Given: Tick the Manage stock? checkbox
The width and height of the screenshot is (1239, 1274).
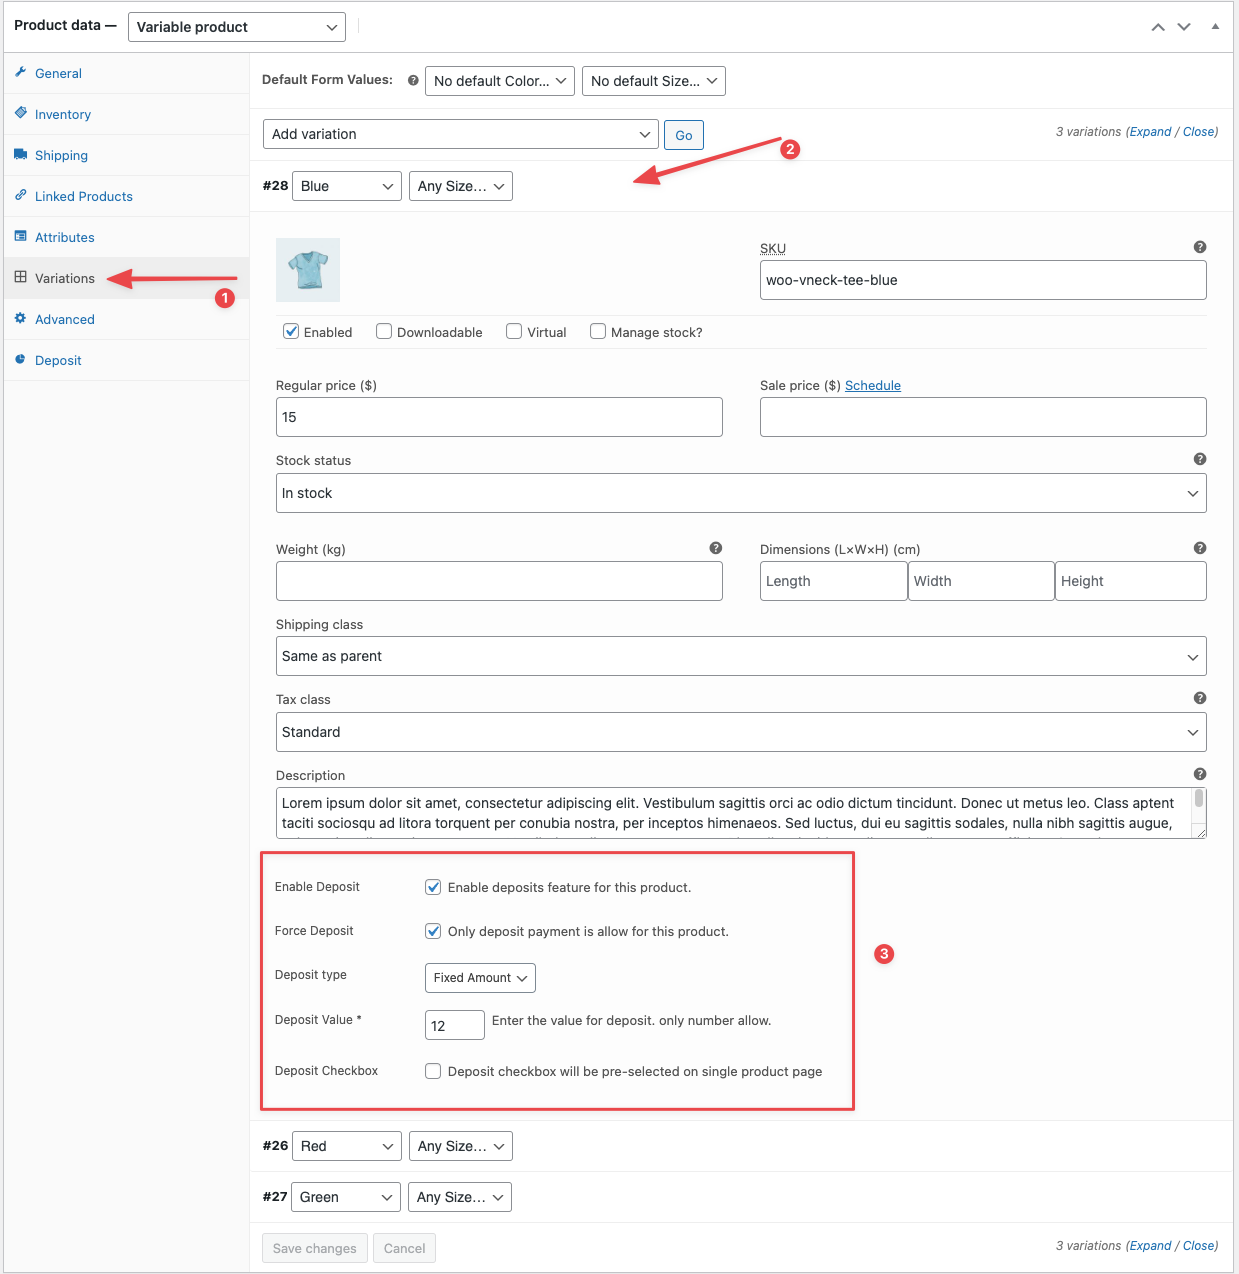Looking at the screenshot, I should pos(598,332).
